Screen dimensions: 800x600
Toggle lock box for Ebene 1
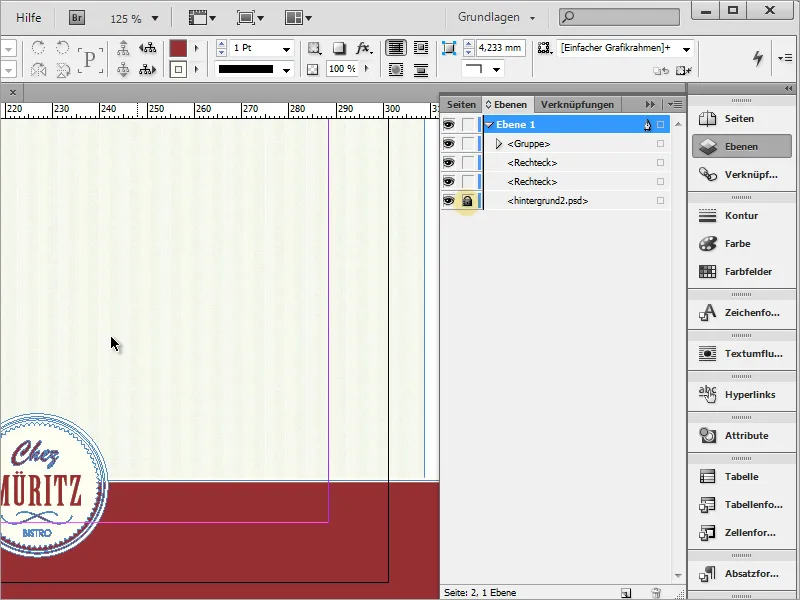pos(468,124)
